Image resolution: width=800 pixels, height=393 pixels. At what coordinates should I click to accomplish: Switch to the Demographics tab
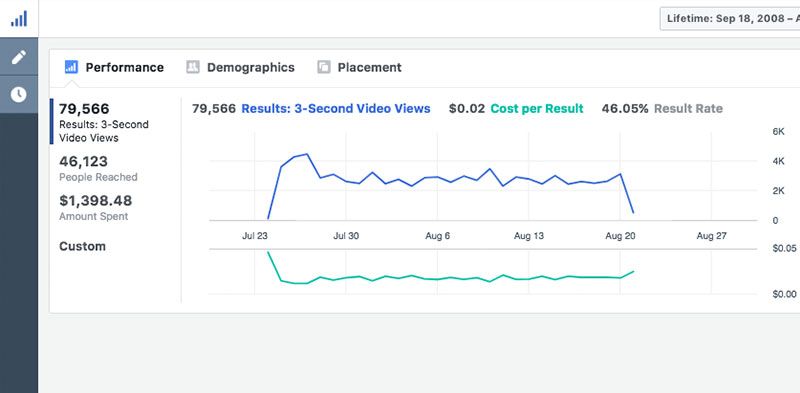[x=251, y=67]
